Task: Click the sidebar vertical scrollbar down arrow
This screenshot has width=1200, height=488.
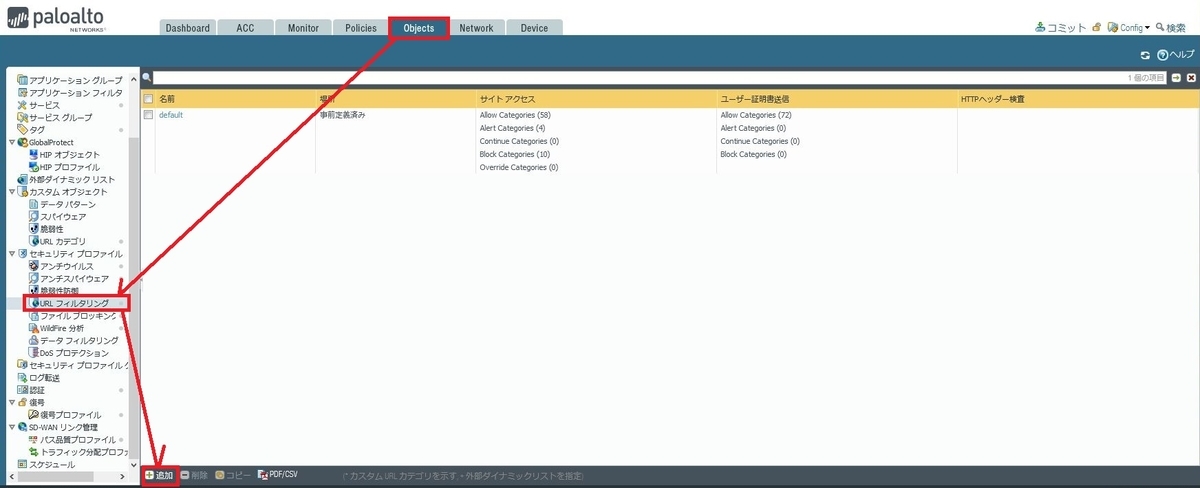Action: (x=135, y=464)
